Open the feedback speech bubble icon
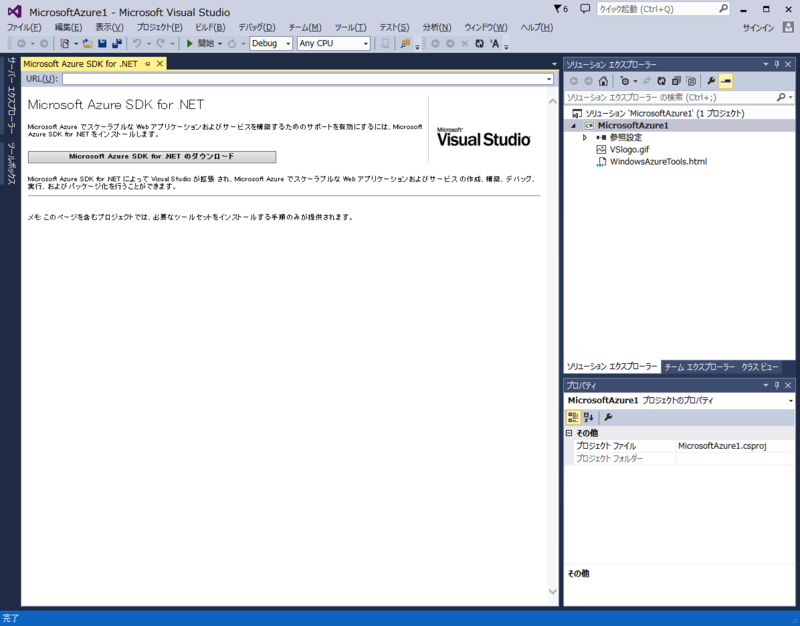800x626 pixels. (585, 9)
